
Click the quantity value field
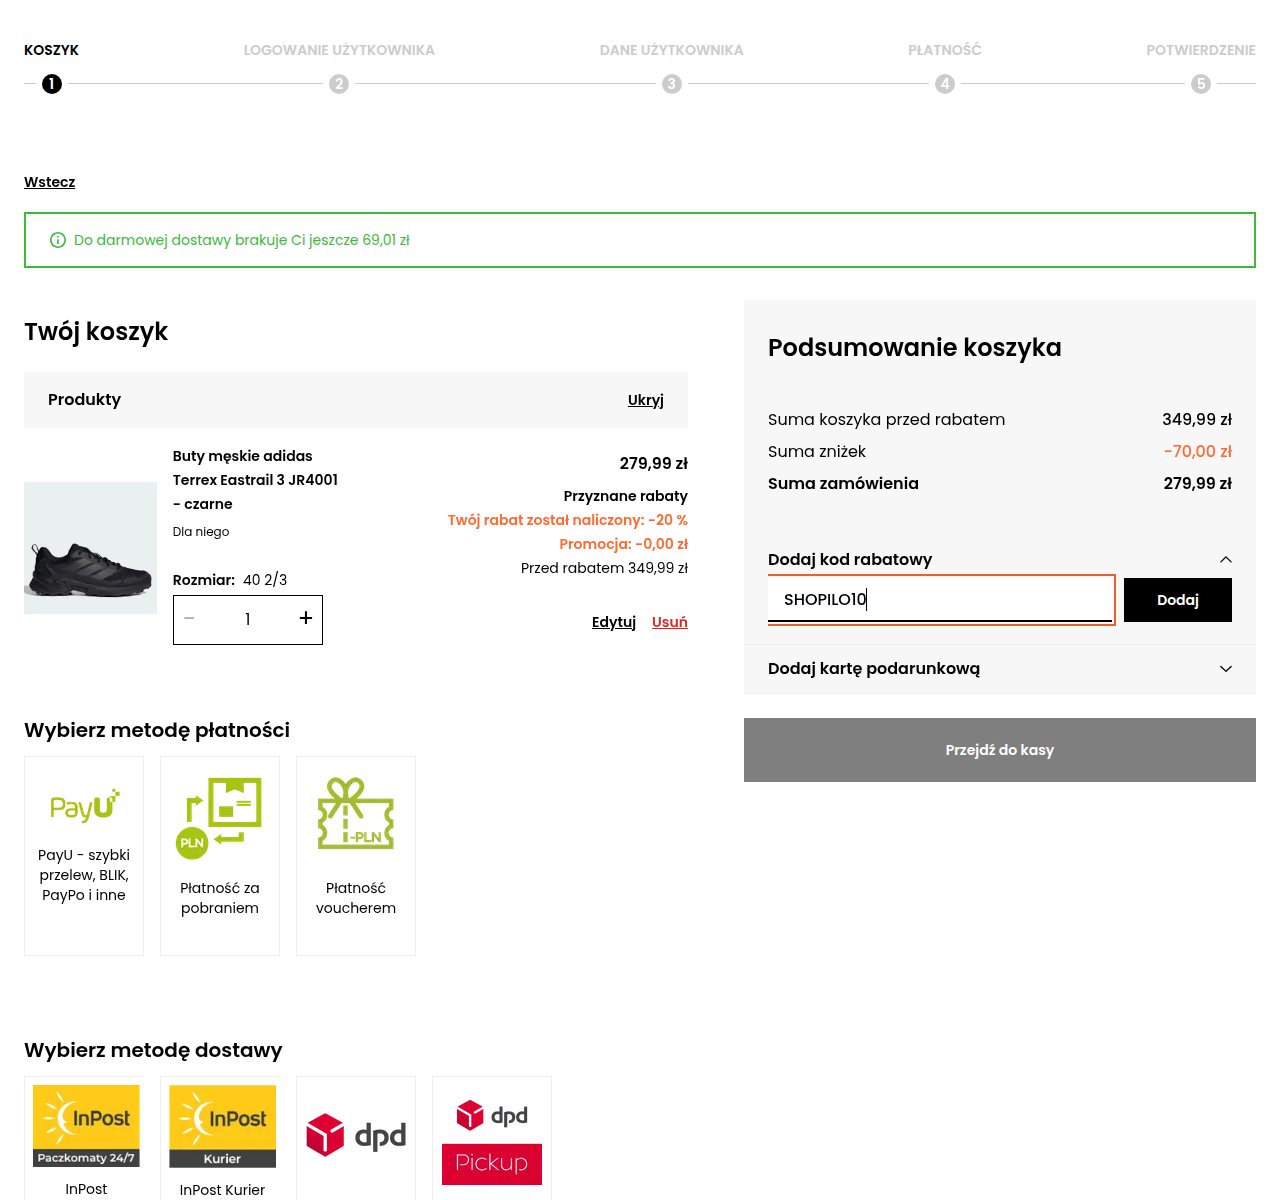click(x=248, y=620)
